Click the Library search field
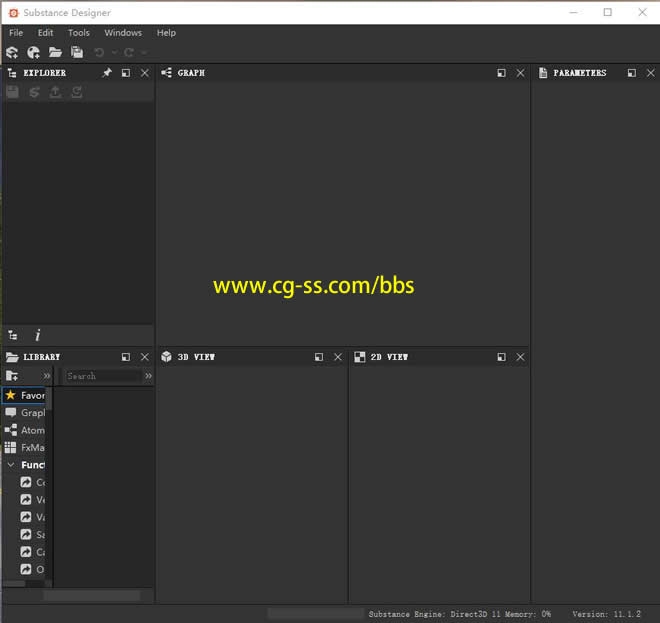 (102, 376)
